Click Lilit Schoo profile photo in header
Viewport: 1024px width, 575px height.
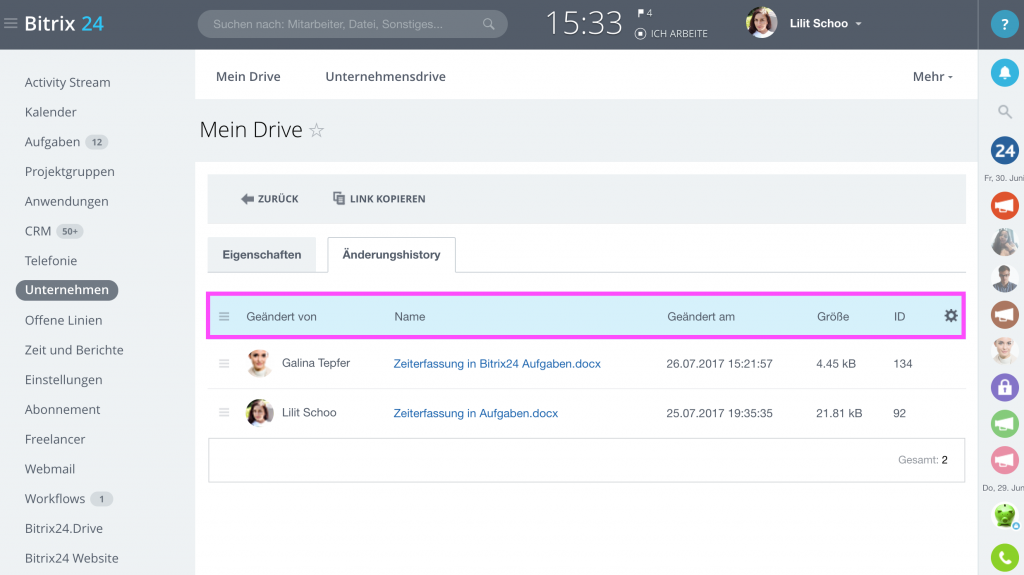click(x=761, y=23)
